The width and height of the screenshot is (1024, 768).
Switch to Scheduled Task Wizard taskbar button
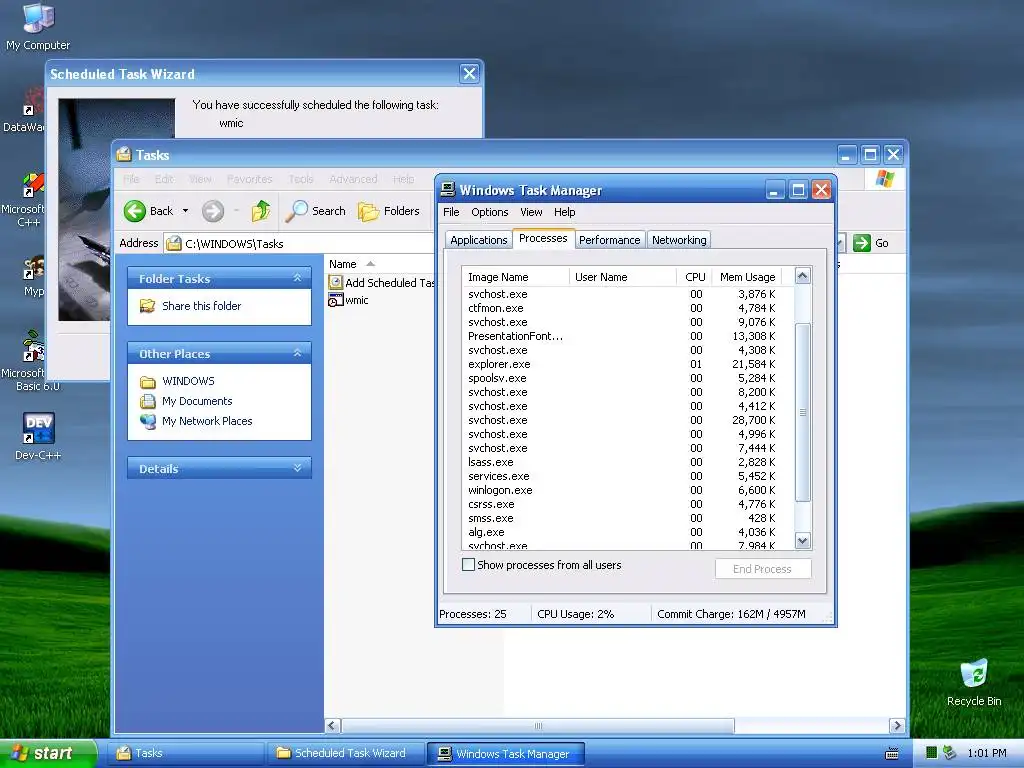(x=346, y=753)
